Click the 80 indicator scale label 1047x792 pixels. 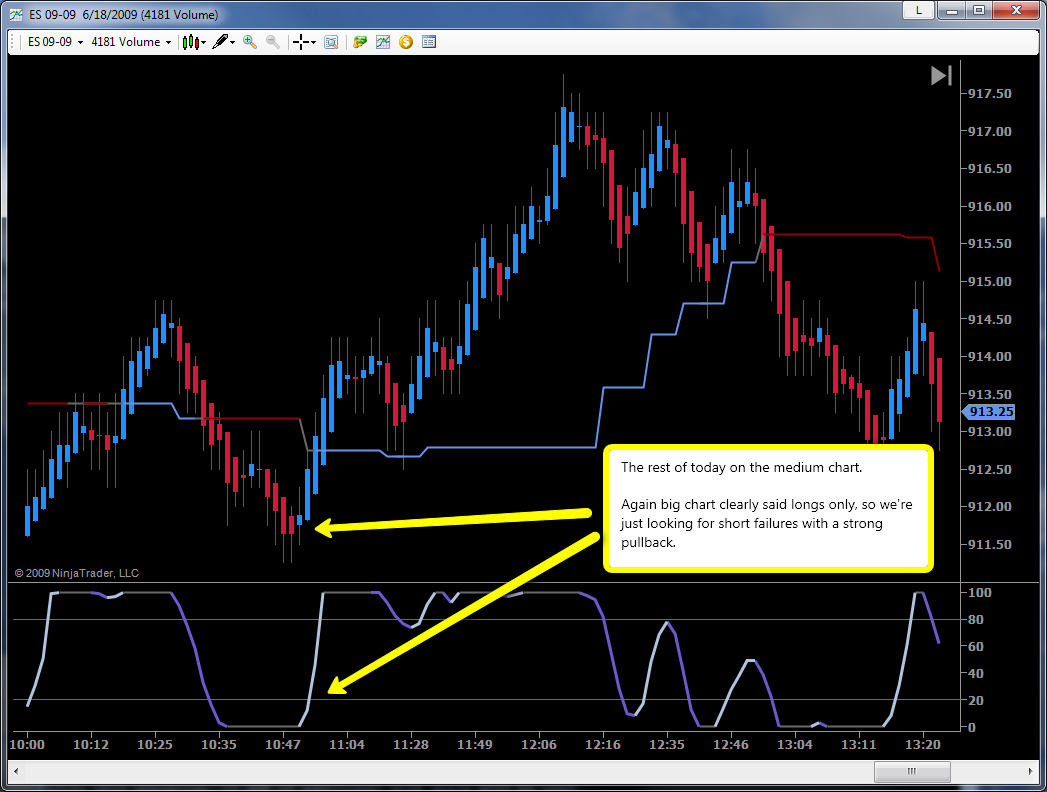975,620
